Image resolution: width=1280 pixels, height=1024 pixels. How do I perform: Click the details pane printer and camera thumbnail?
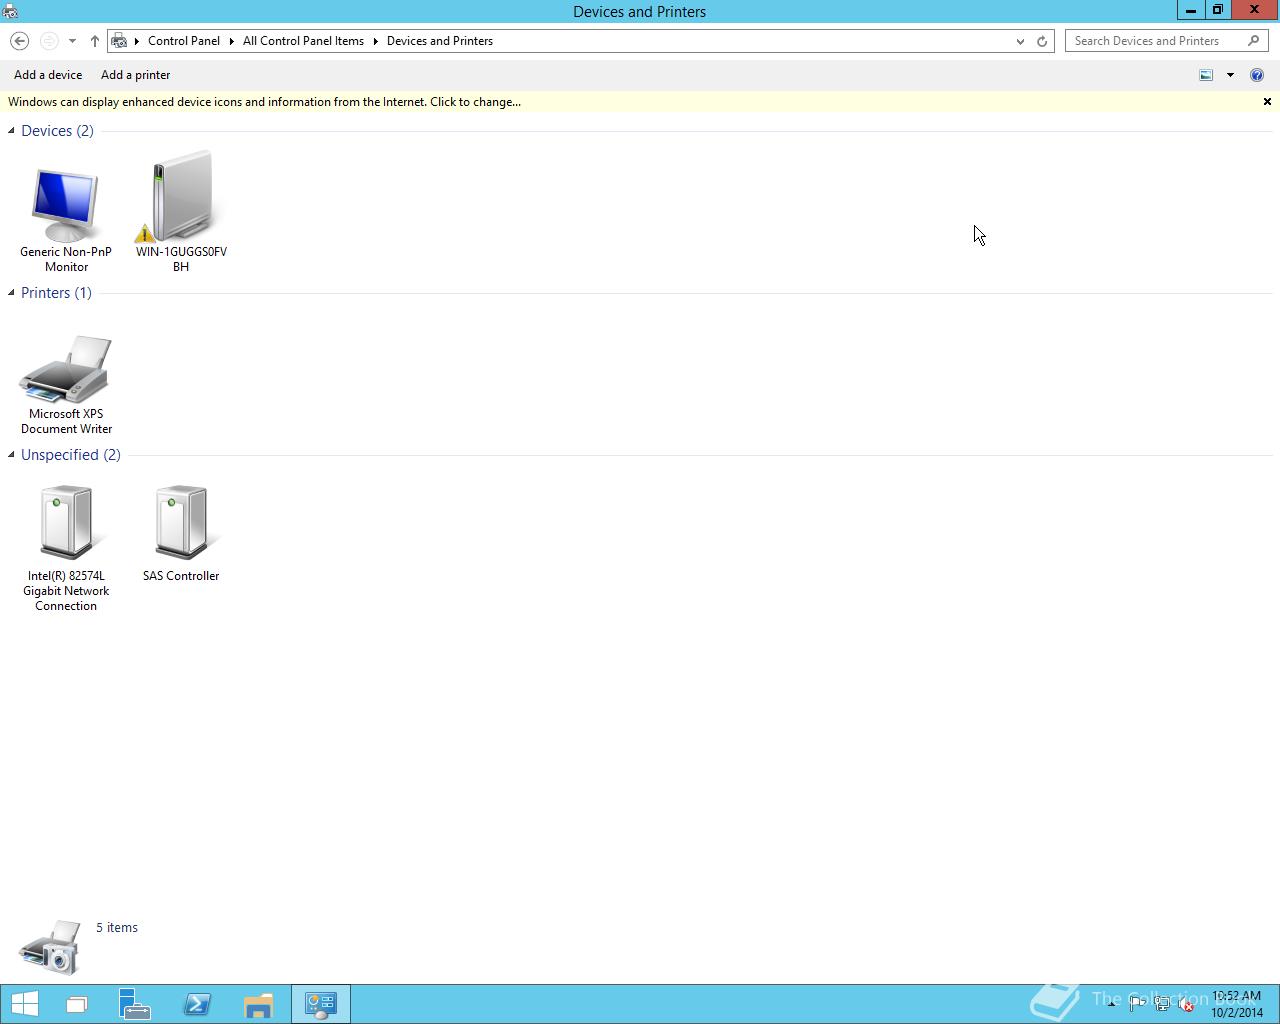click(x=50, y=947)
